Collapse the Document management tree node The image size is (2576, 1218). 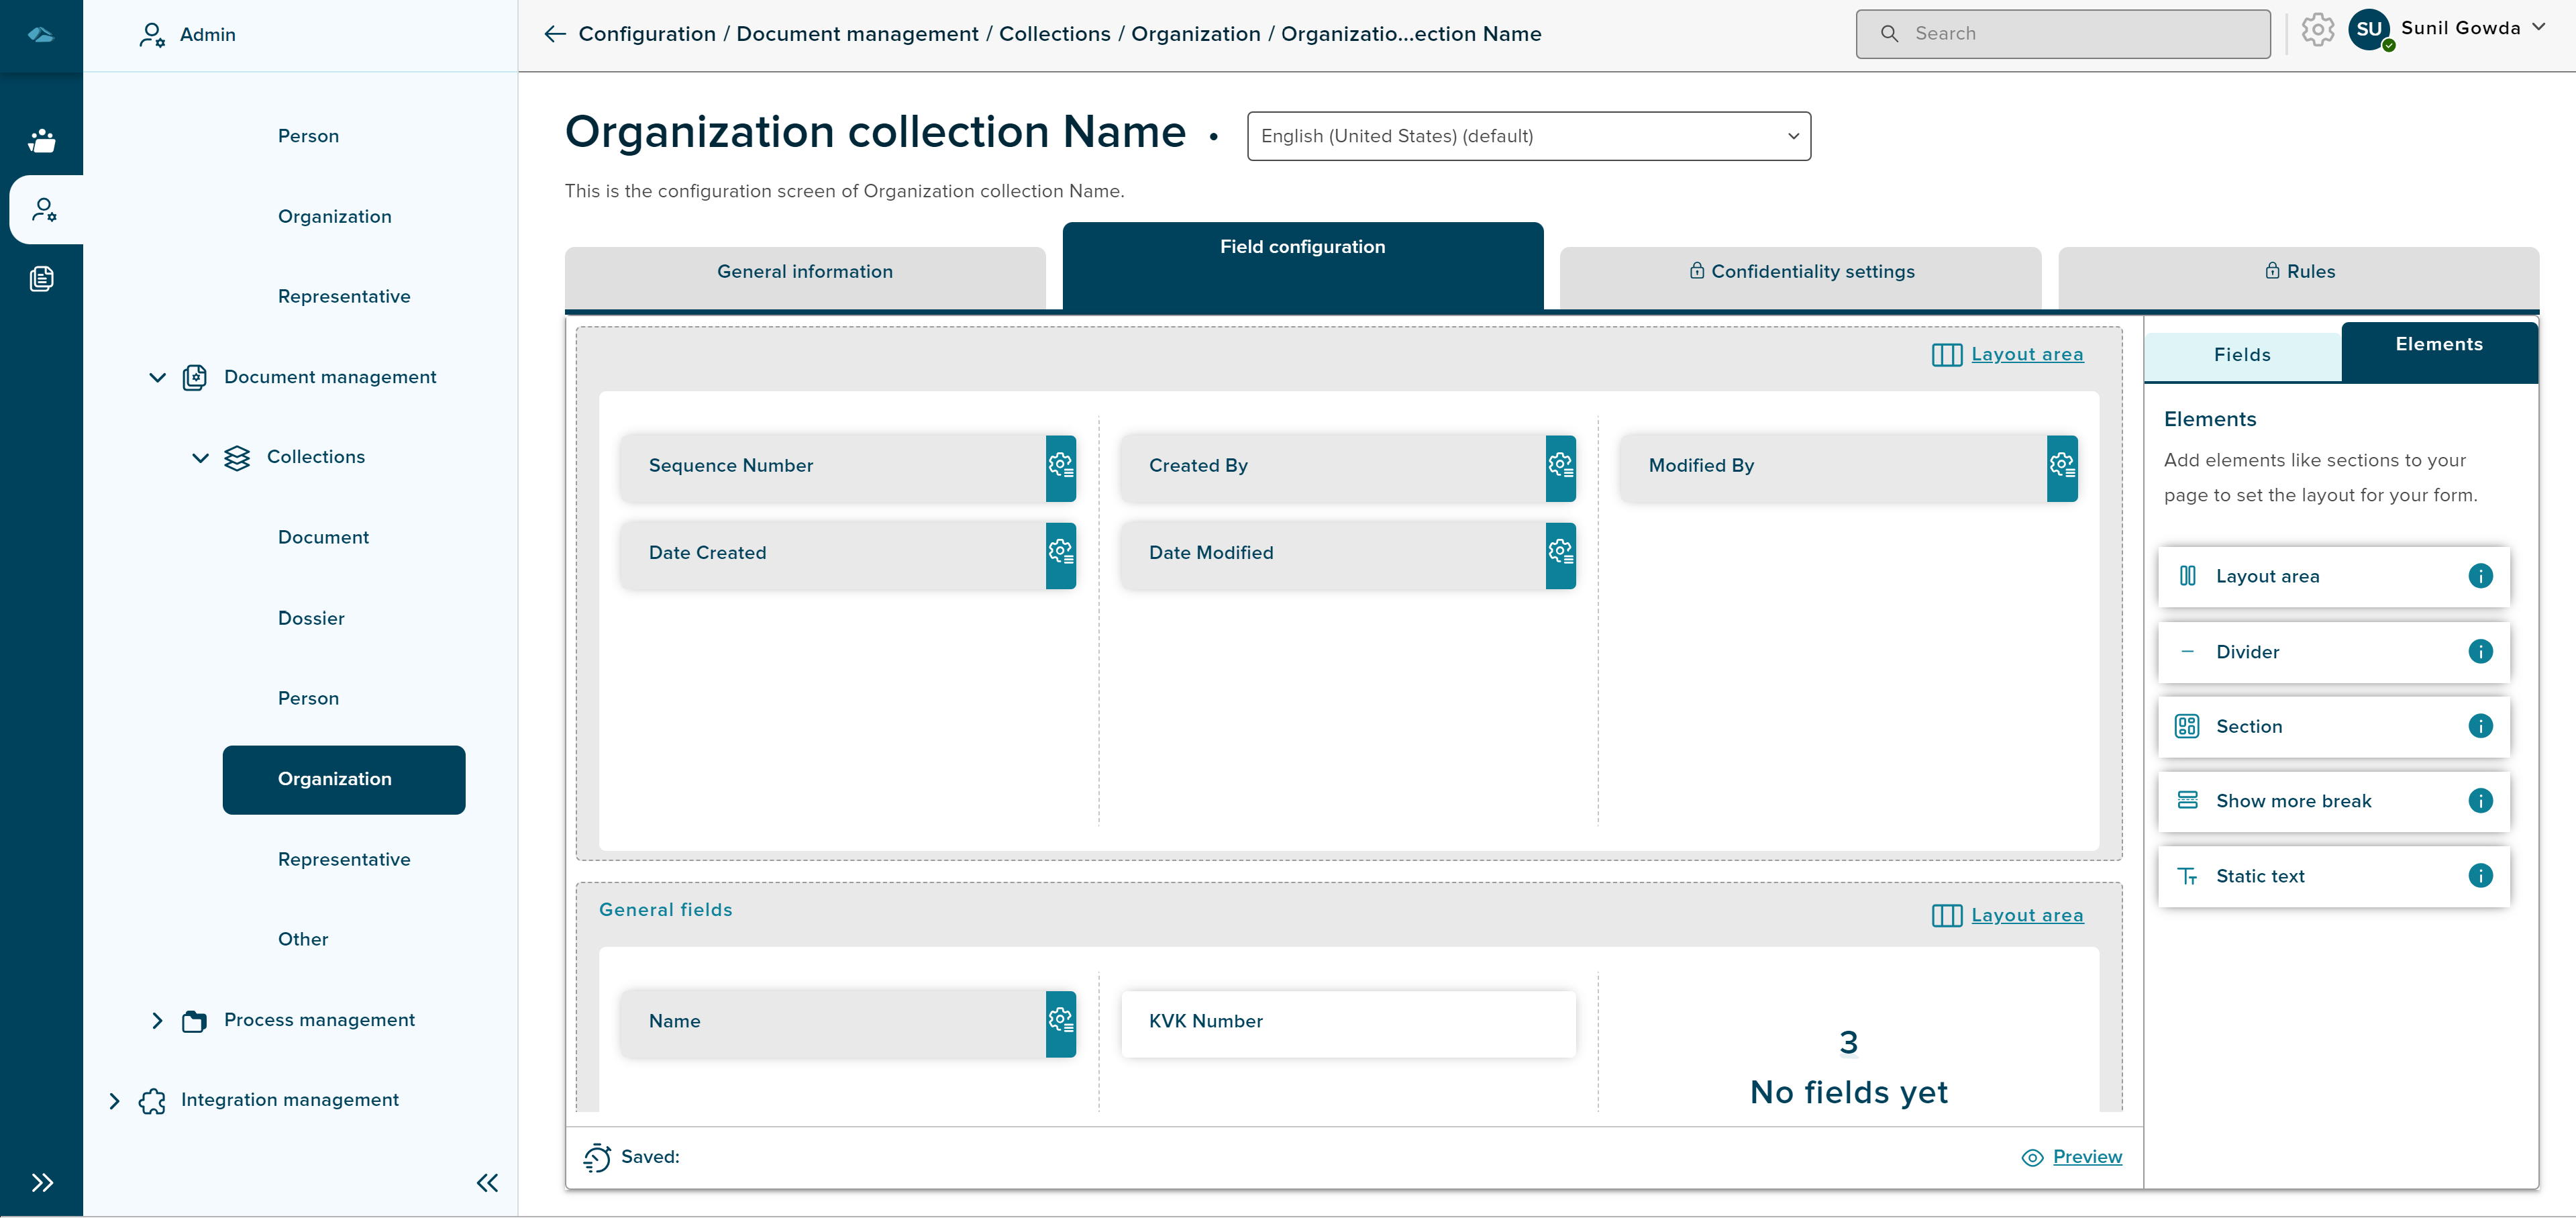coord(157,377)
